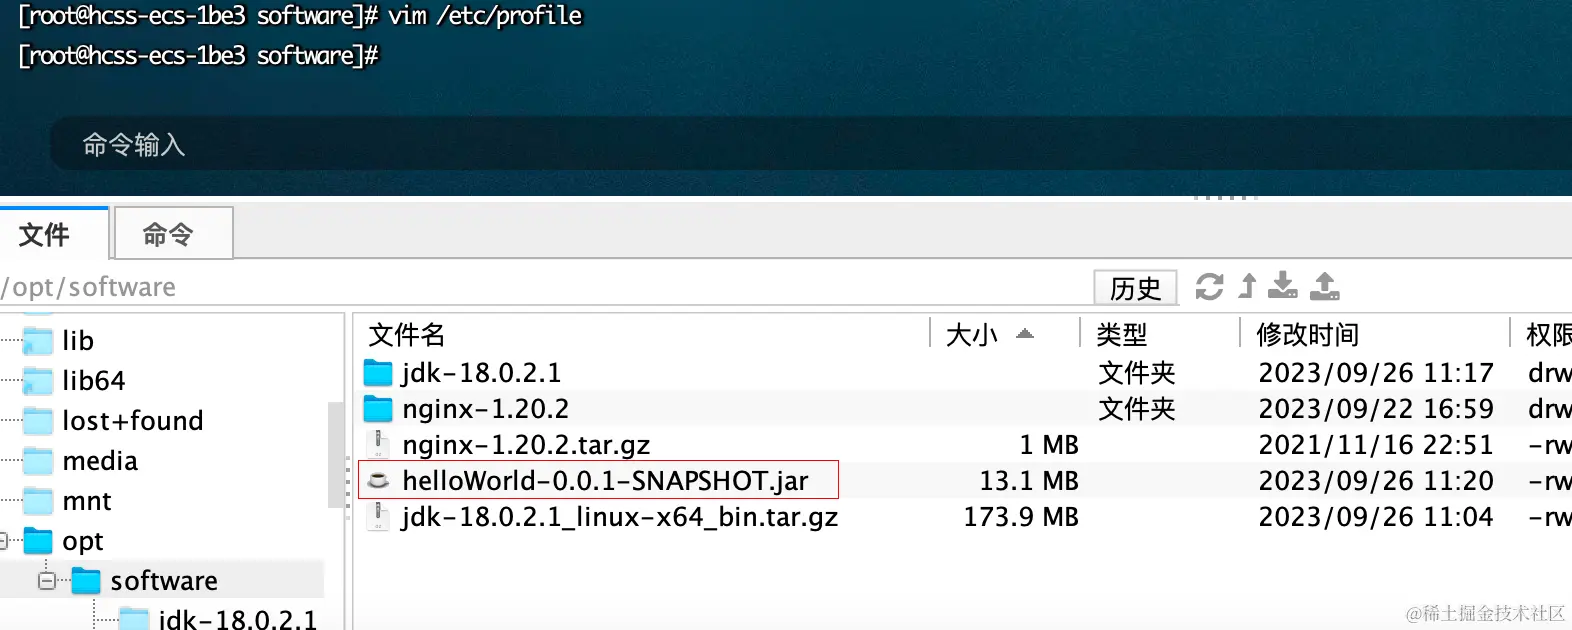The width and height of the screenshot is (1572, 630).
Task: Click the lib folder icon in the tree
Action: [x=38, y=341]
